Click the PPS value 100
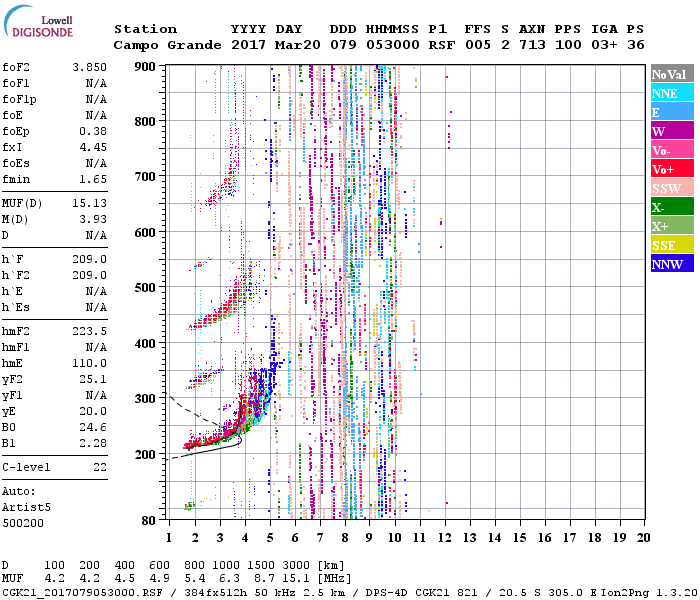 568,45
